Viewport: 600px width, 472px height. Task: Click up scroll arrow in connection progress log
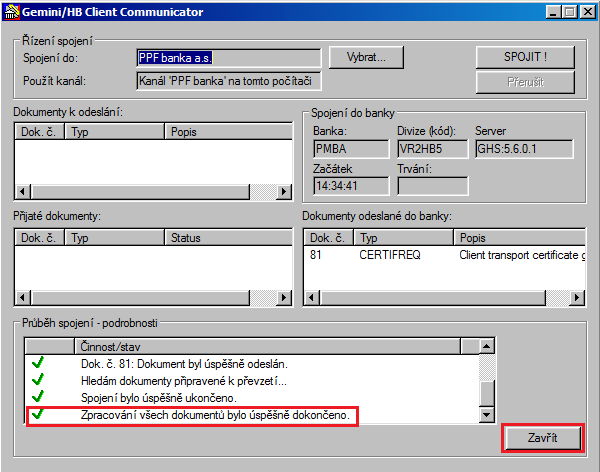486,346
